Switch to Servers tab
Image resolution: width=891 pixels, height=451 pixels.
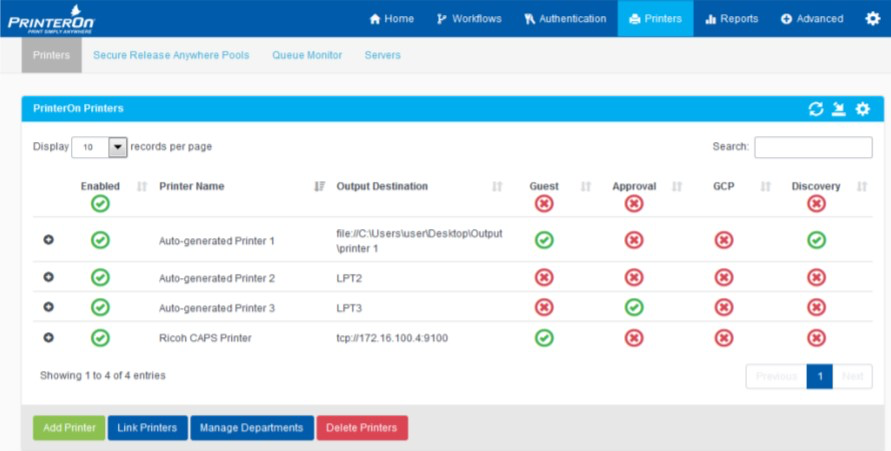point(382,55)
